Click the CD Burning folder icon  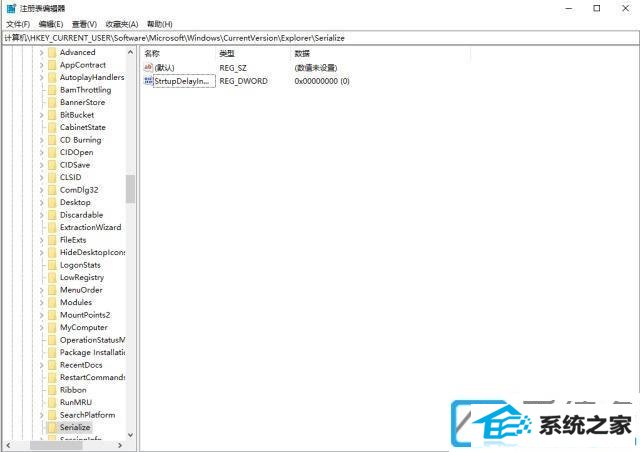click(x=52, y=140)
